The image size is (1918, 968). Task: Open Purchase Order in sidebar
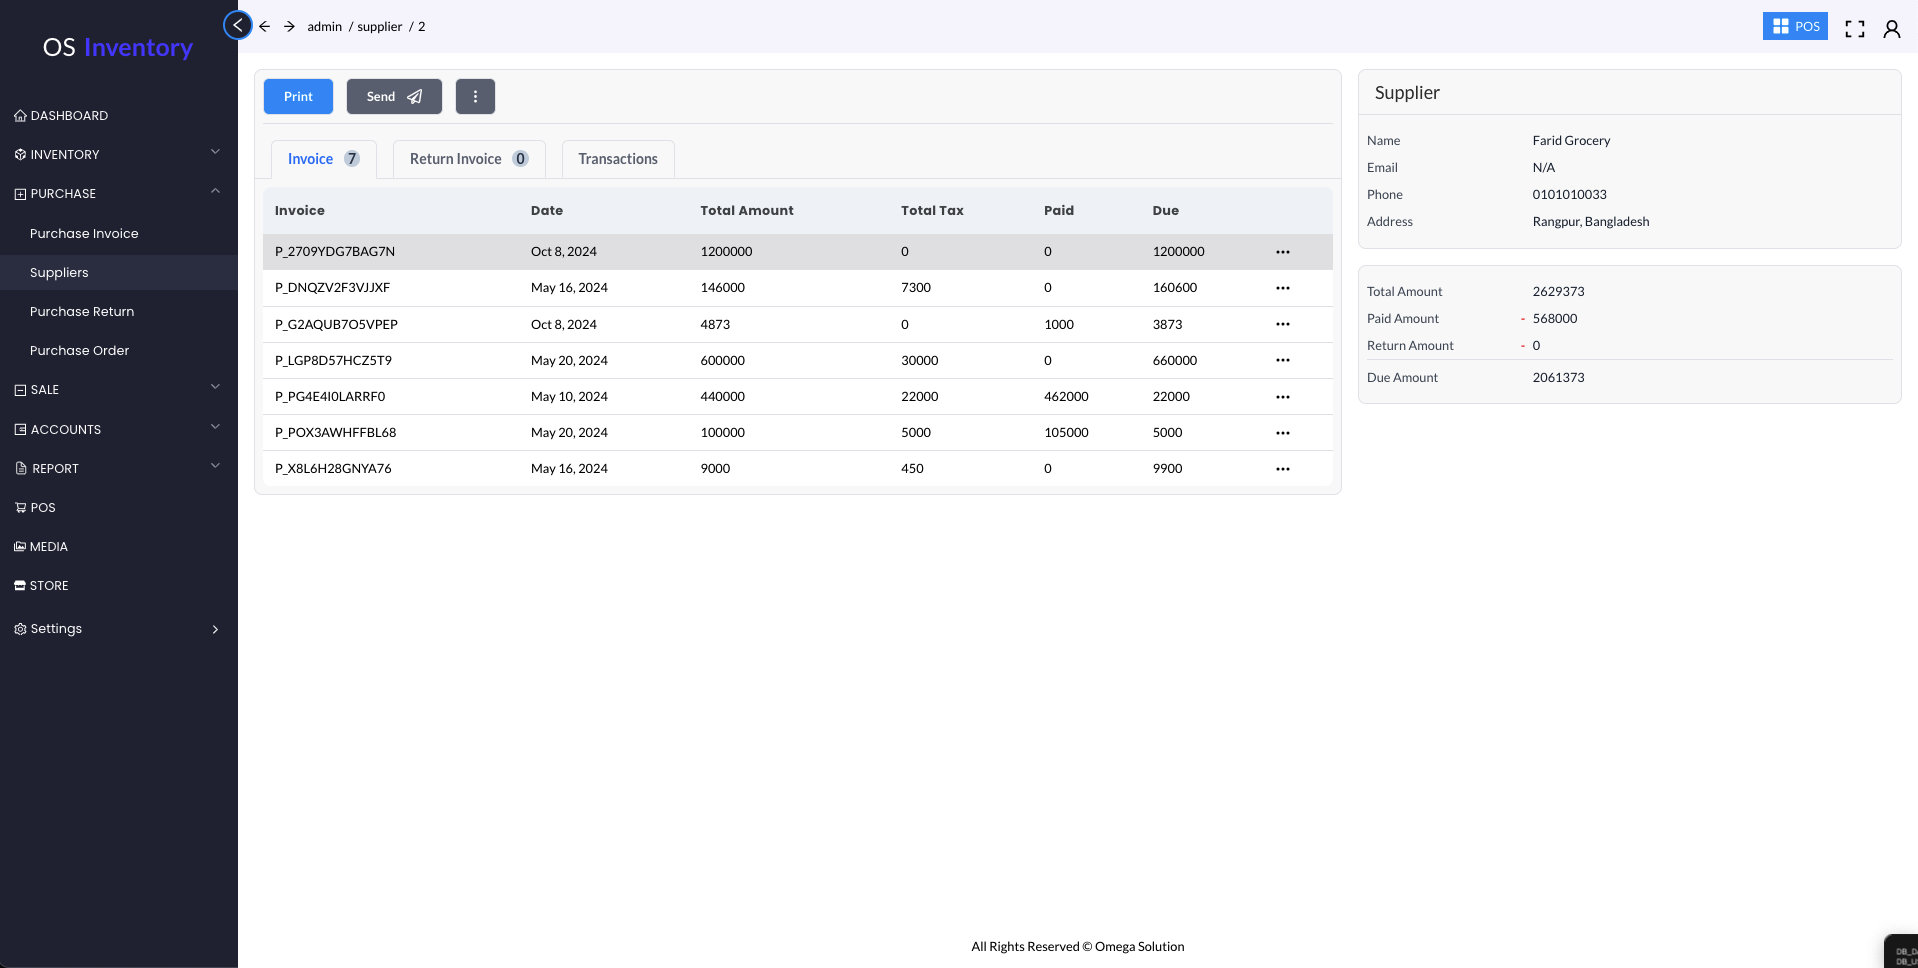coord(80,351)
